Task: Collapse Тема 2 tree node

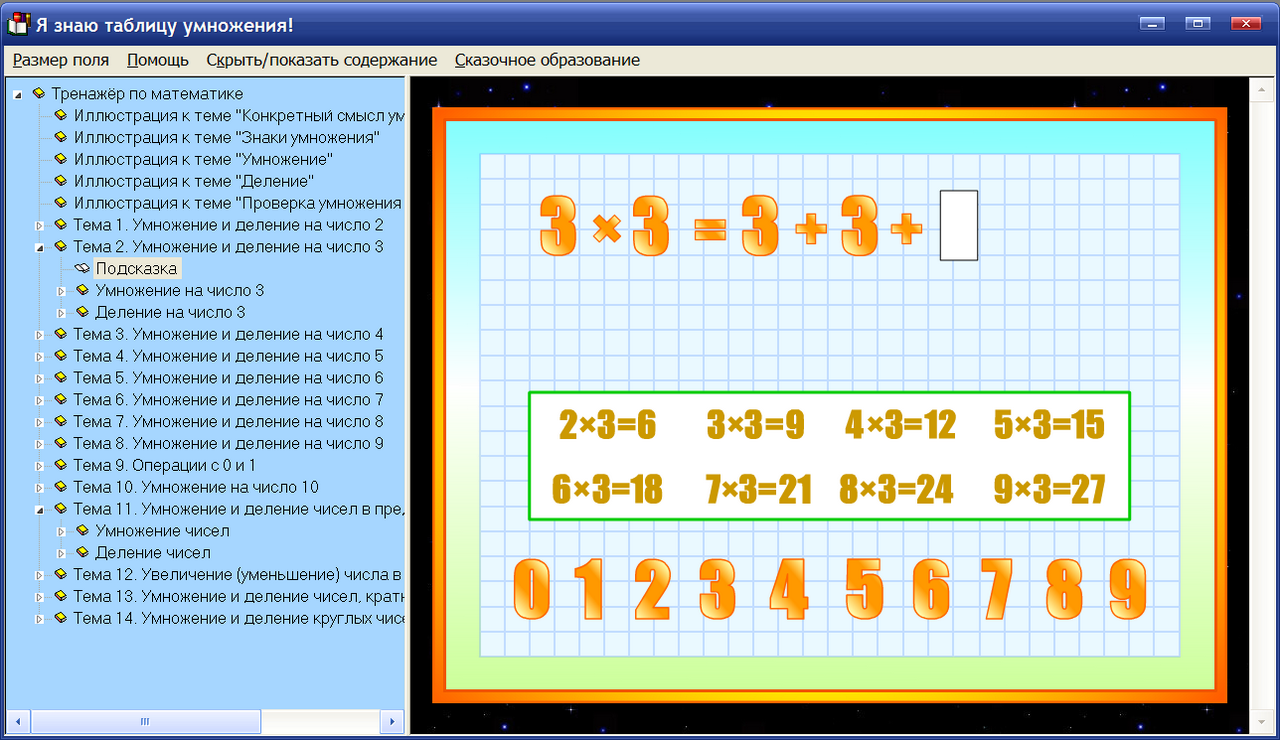Action: pyautogui.click(x=39, y=247)
